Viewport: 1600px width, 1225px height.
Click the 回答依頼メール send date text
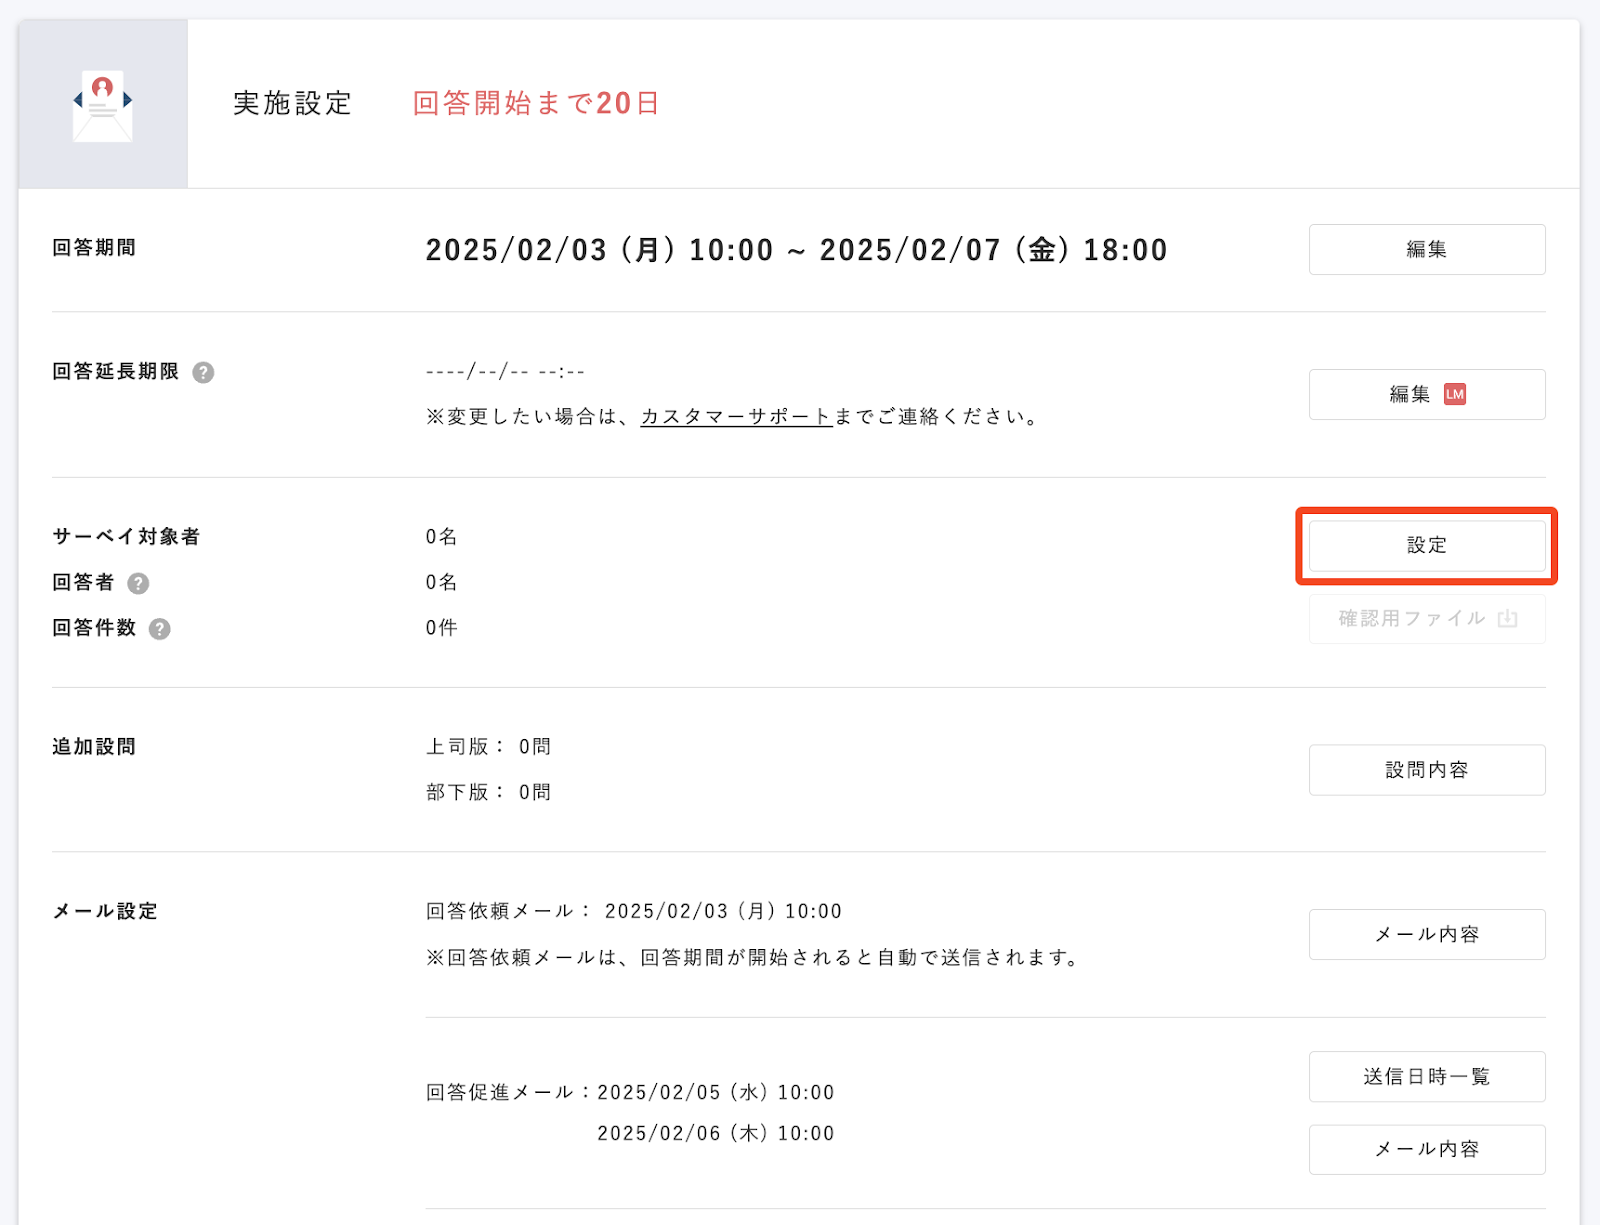[723, 912]
